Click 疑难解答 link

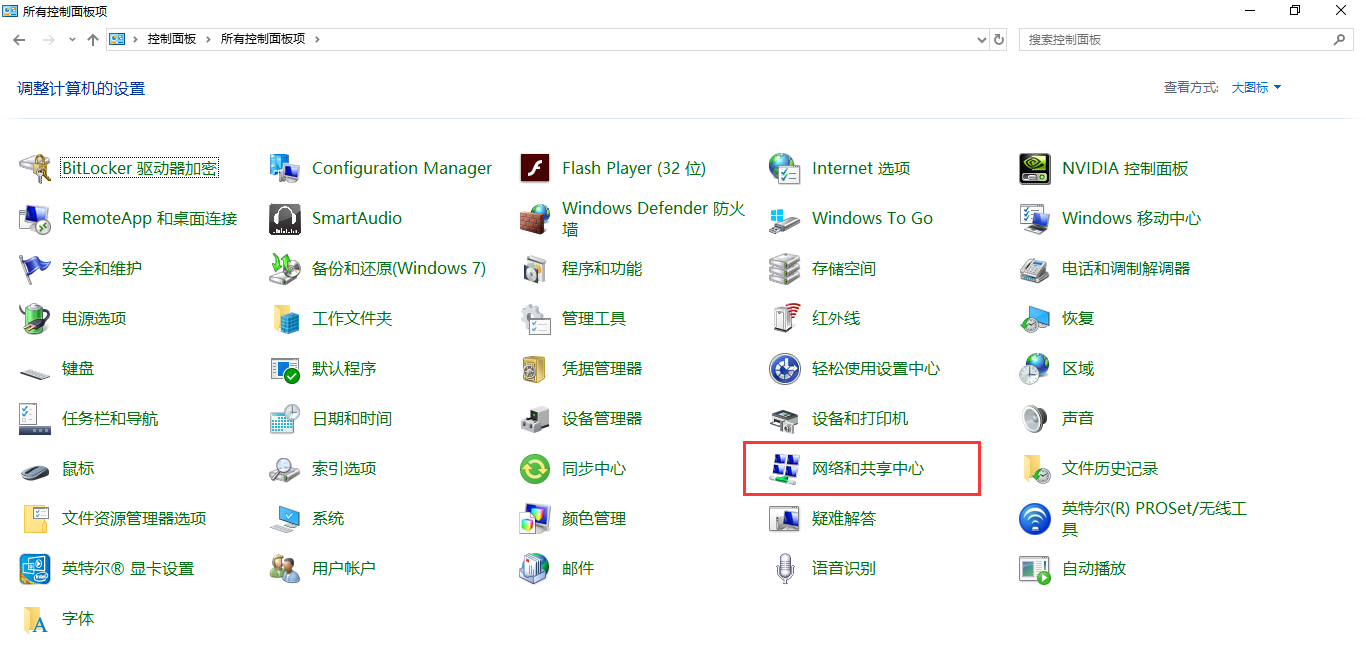pos(844,518)
